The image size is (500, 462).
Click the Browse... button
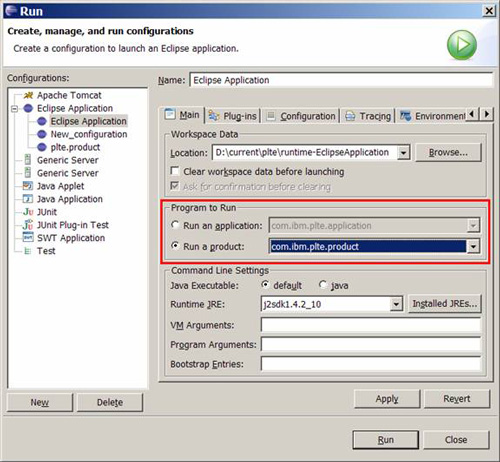(x=448, y=153)
